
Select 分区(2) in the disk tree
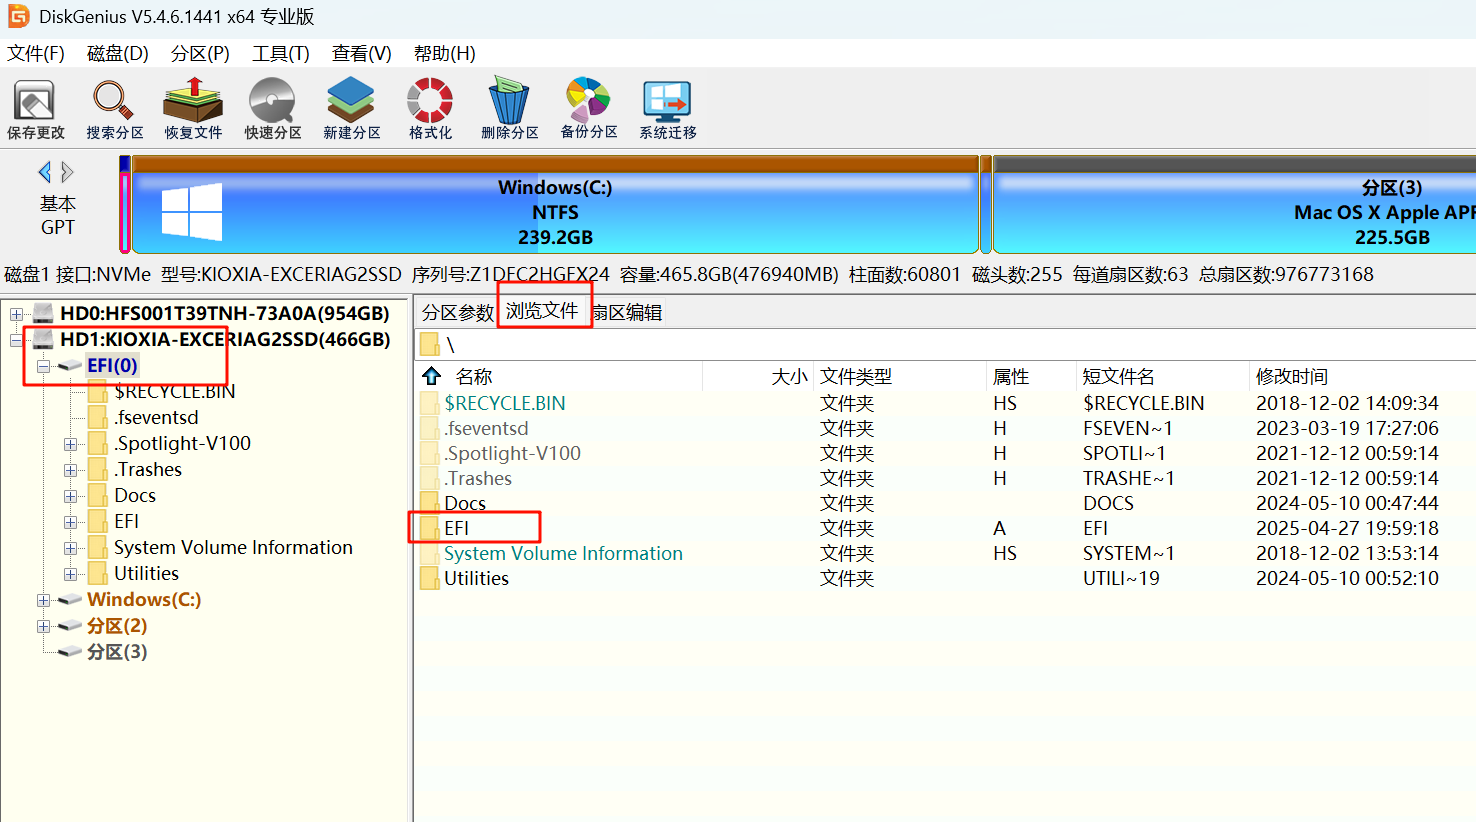pos(117,626)
